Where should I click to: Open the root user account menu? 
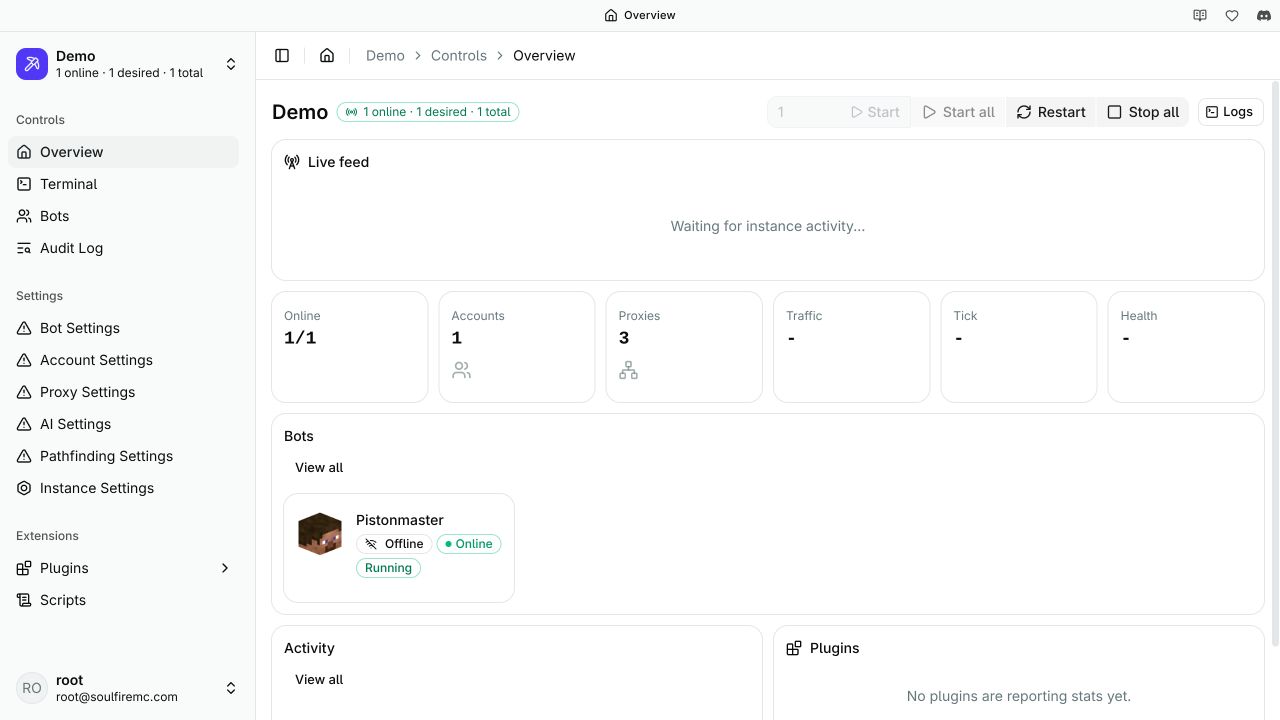pyautogui.click(x=128, y=688)
